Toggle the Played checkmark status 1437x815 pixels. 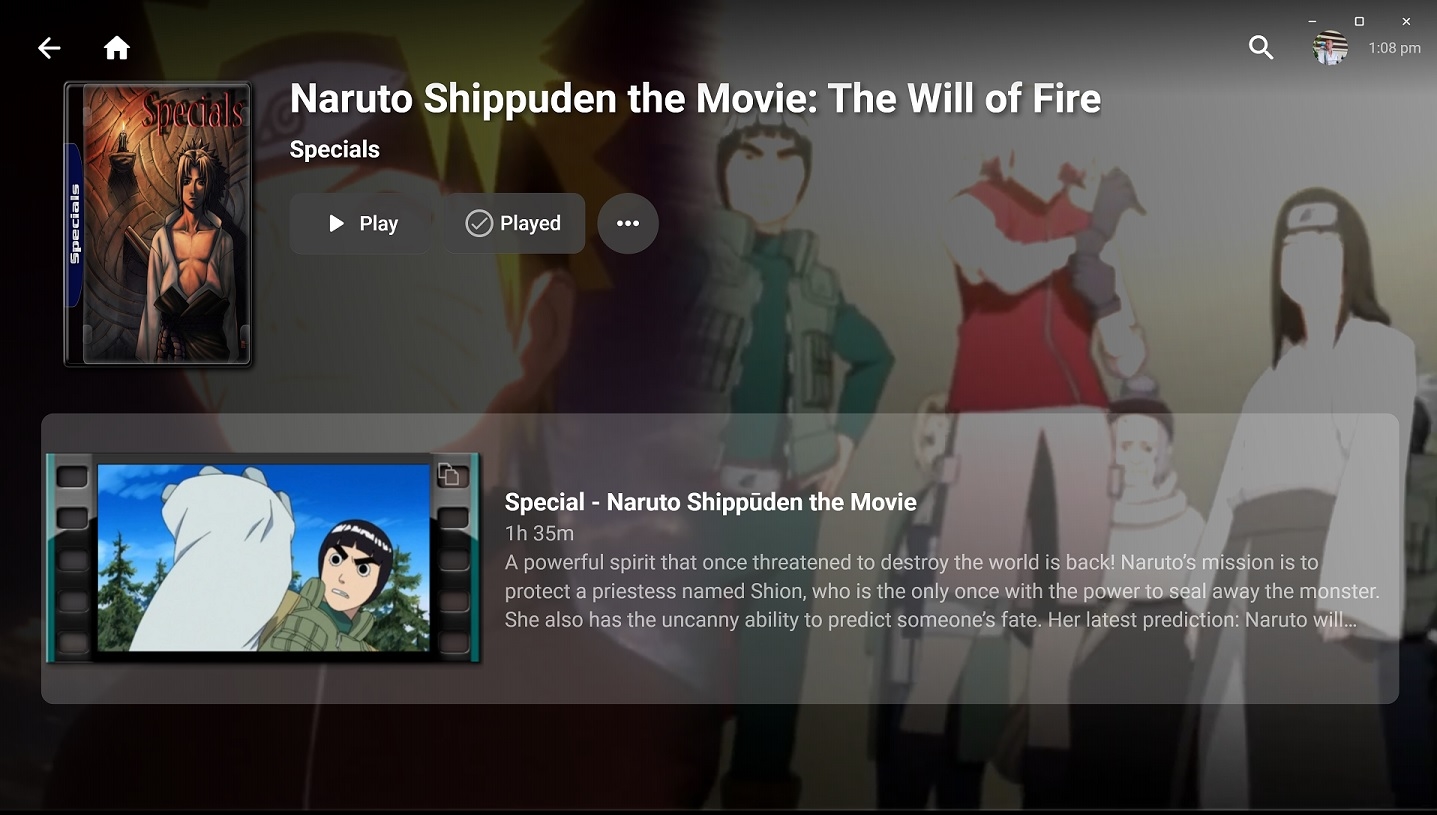tap(514, 223)
